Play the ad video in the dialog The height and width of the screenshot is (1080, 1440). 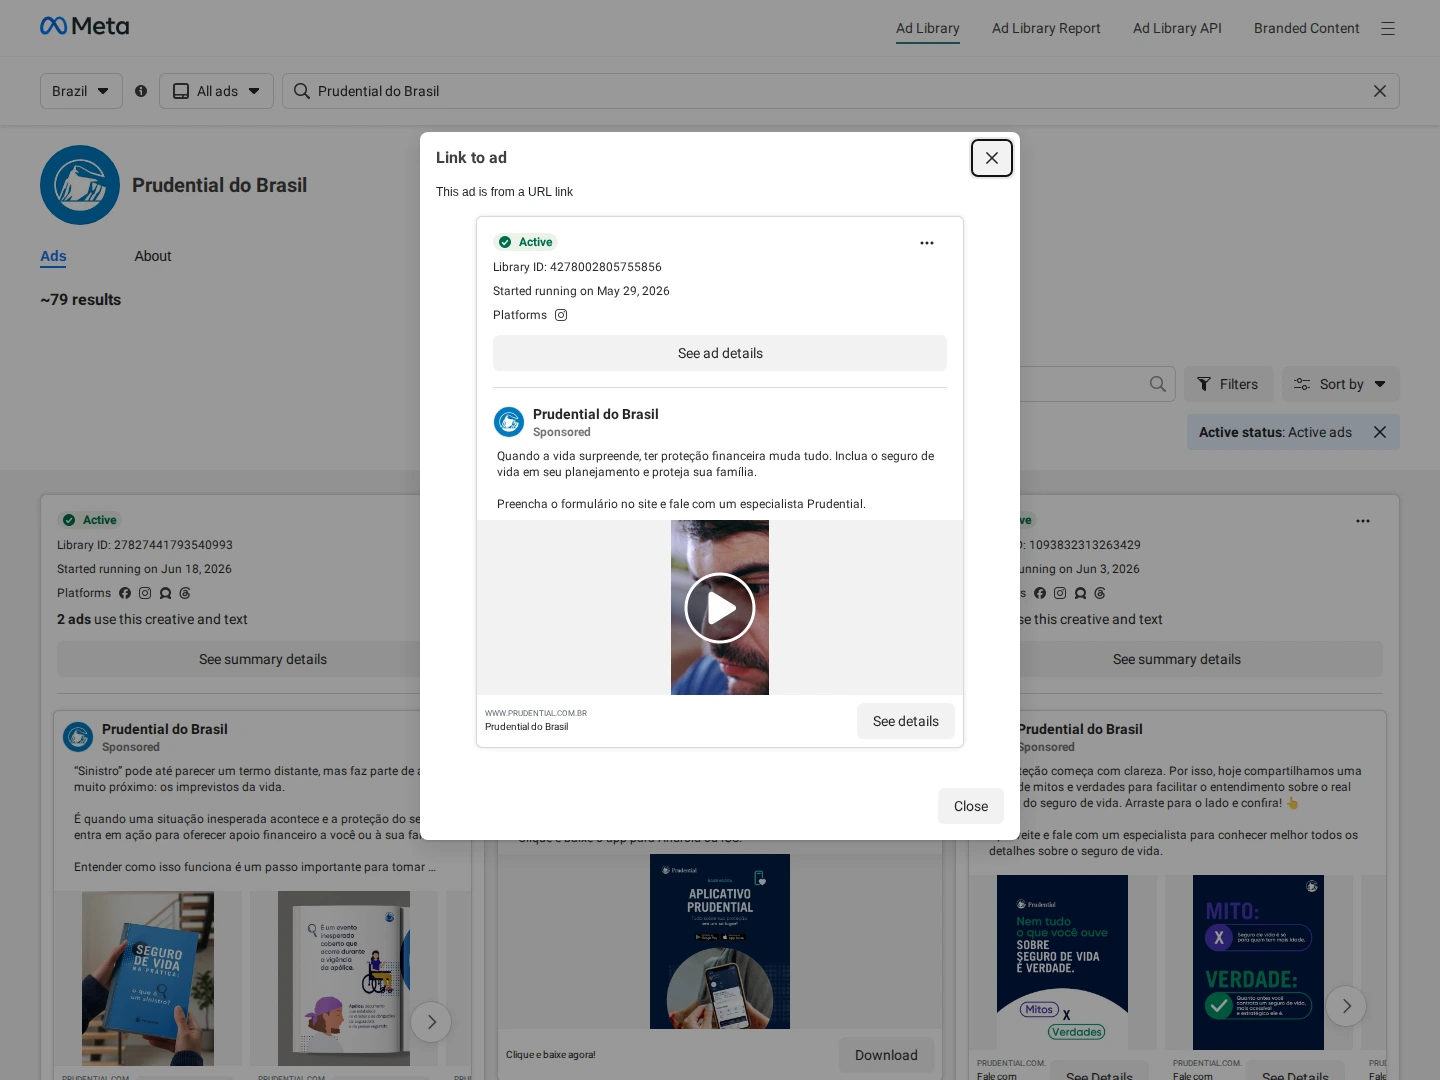click(720, 608)
